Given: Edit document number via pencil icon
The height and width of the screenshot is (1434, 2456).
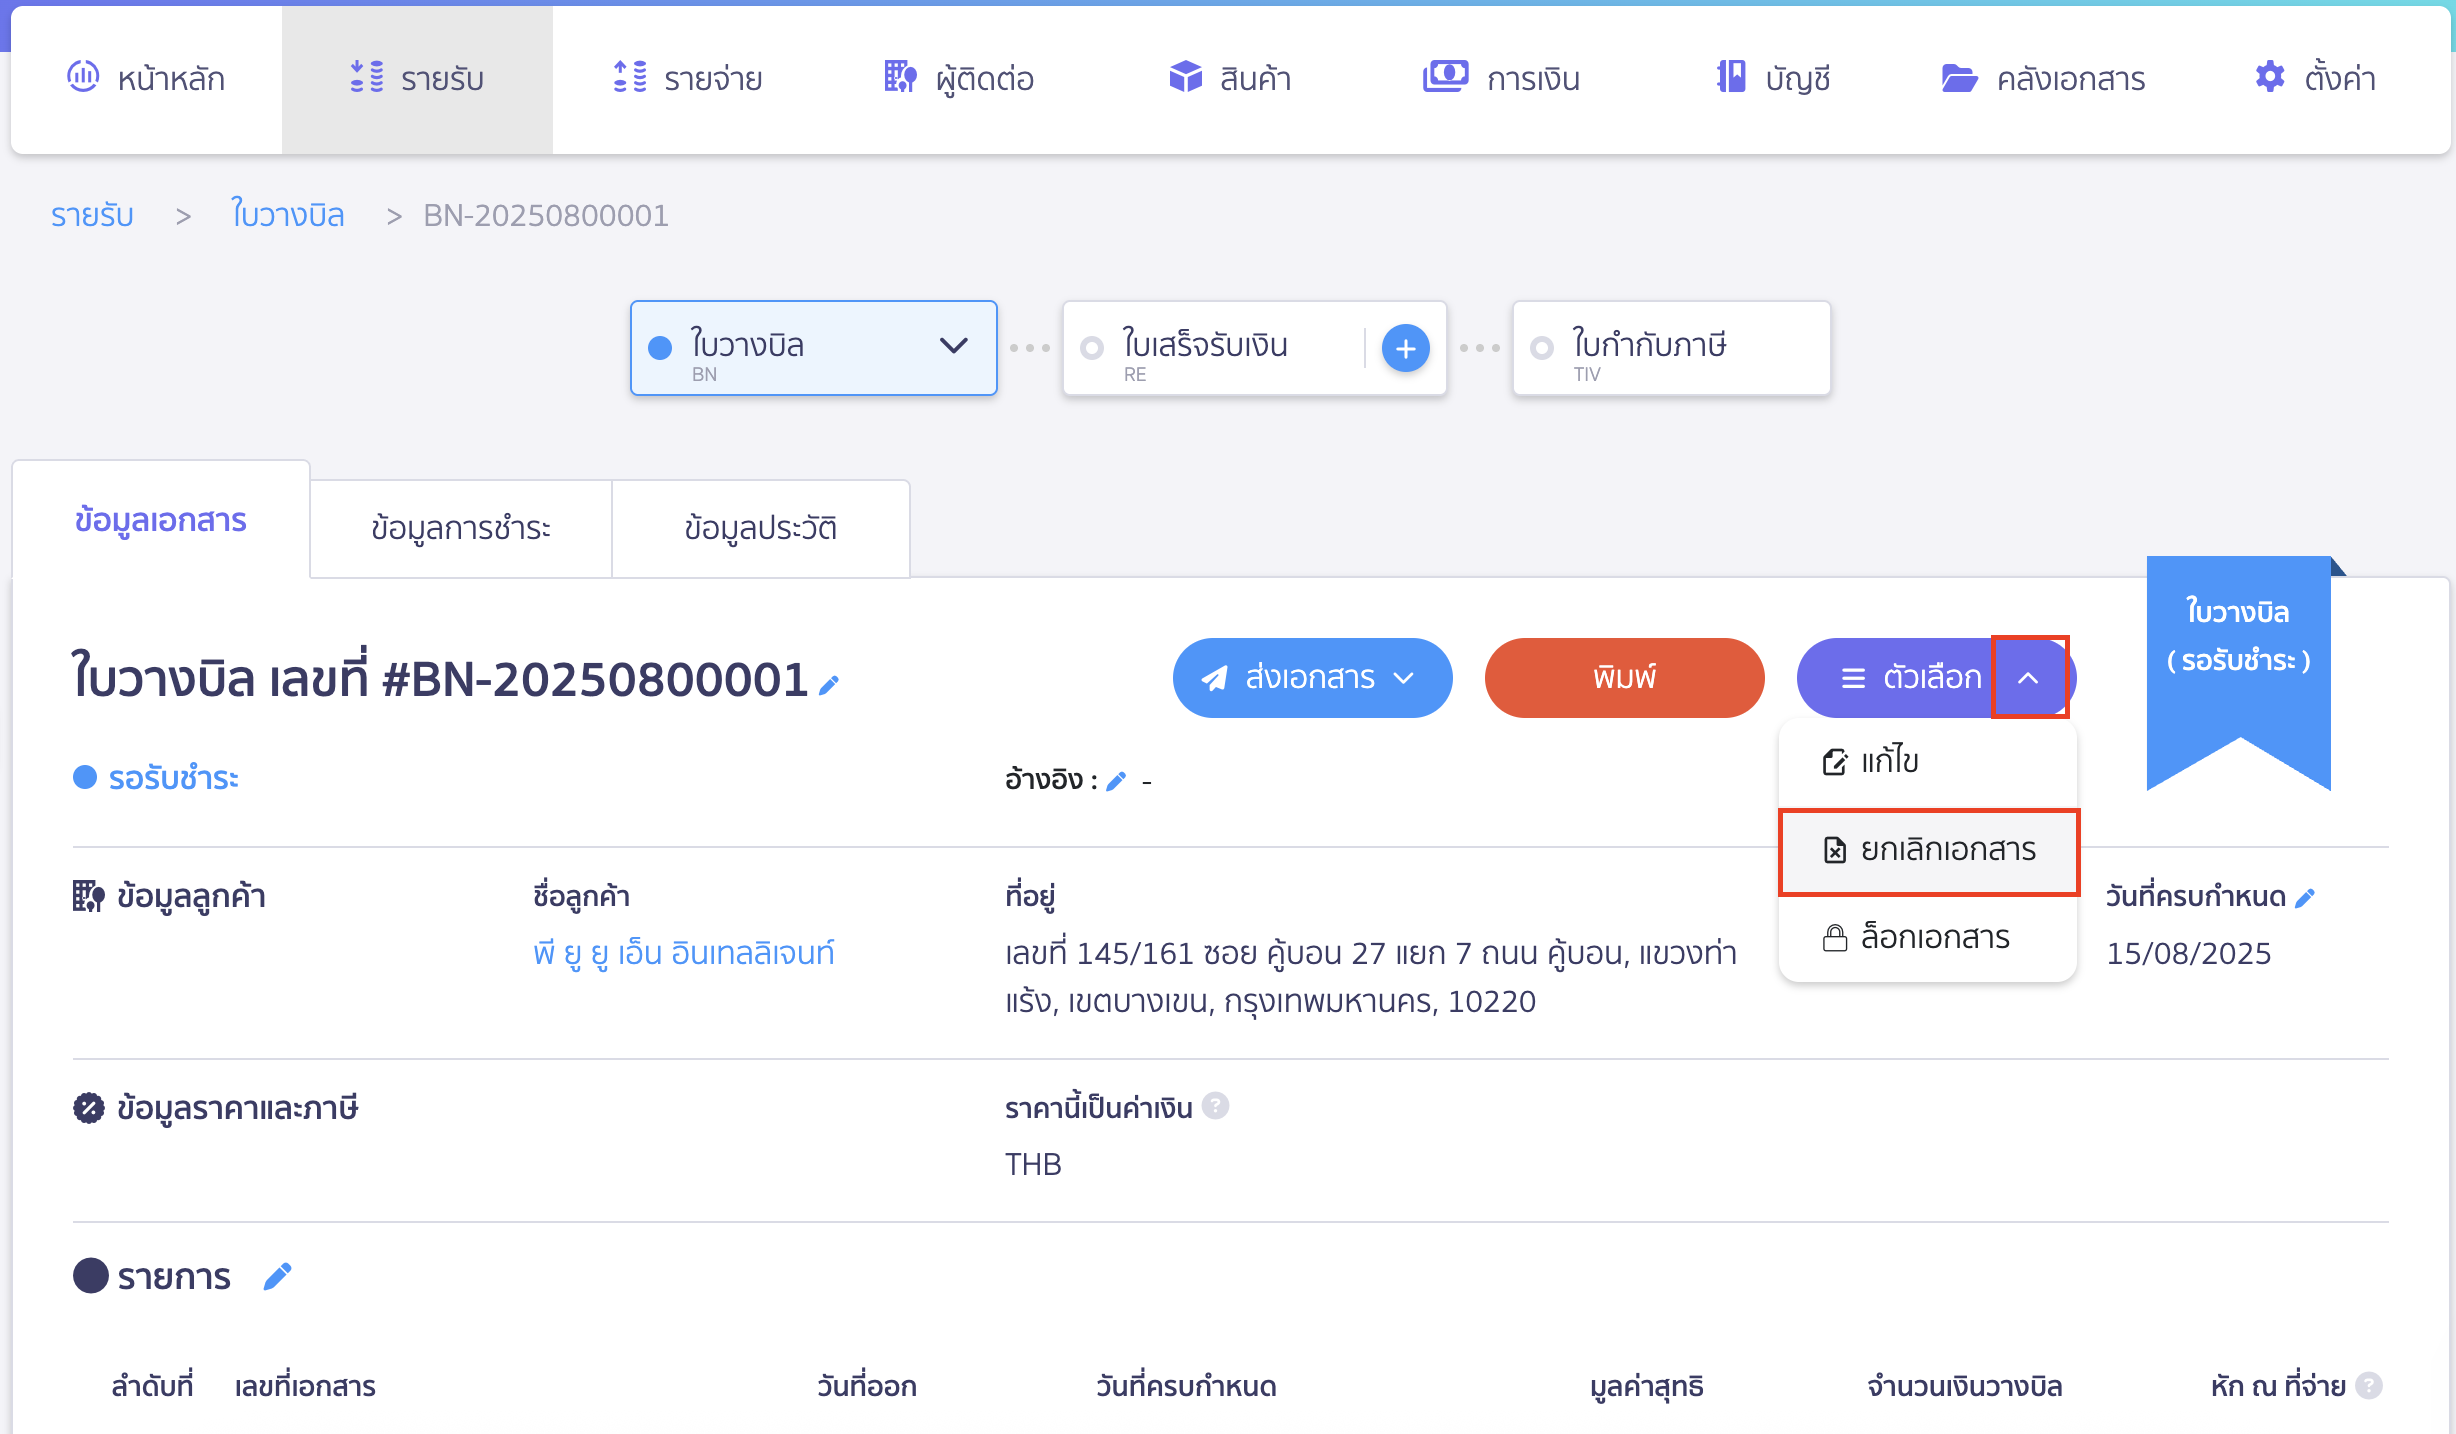Looking at the screenshot, I should [x=829, y=685].
